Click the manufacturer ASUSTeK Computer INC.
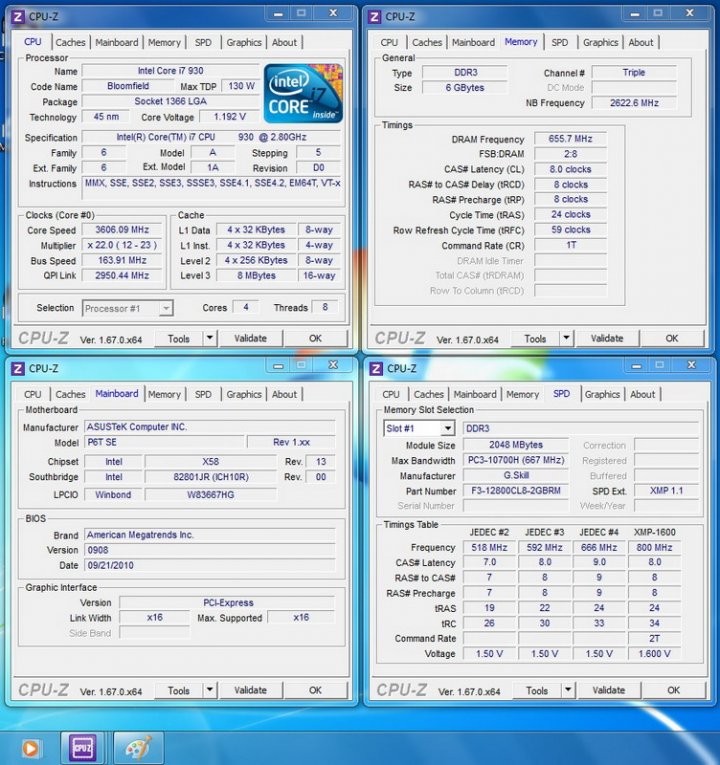The image size is (720, 765). coord(210,427)
